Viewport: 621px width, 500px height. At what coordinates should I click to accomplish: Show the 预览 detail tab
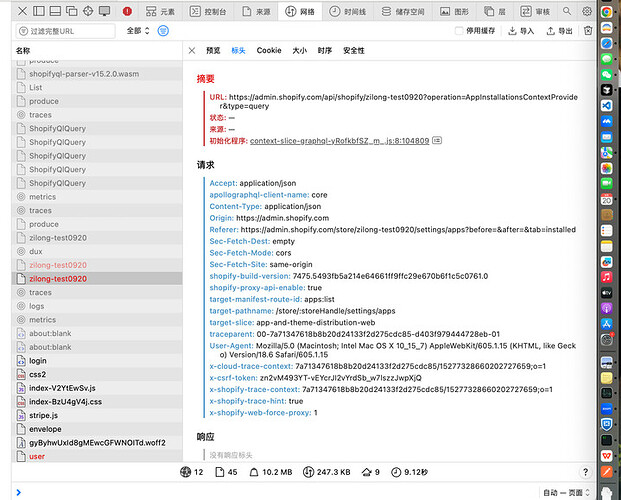[x=213, y=50]
